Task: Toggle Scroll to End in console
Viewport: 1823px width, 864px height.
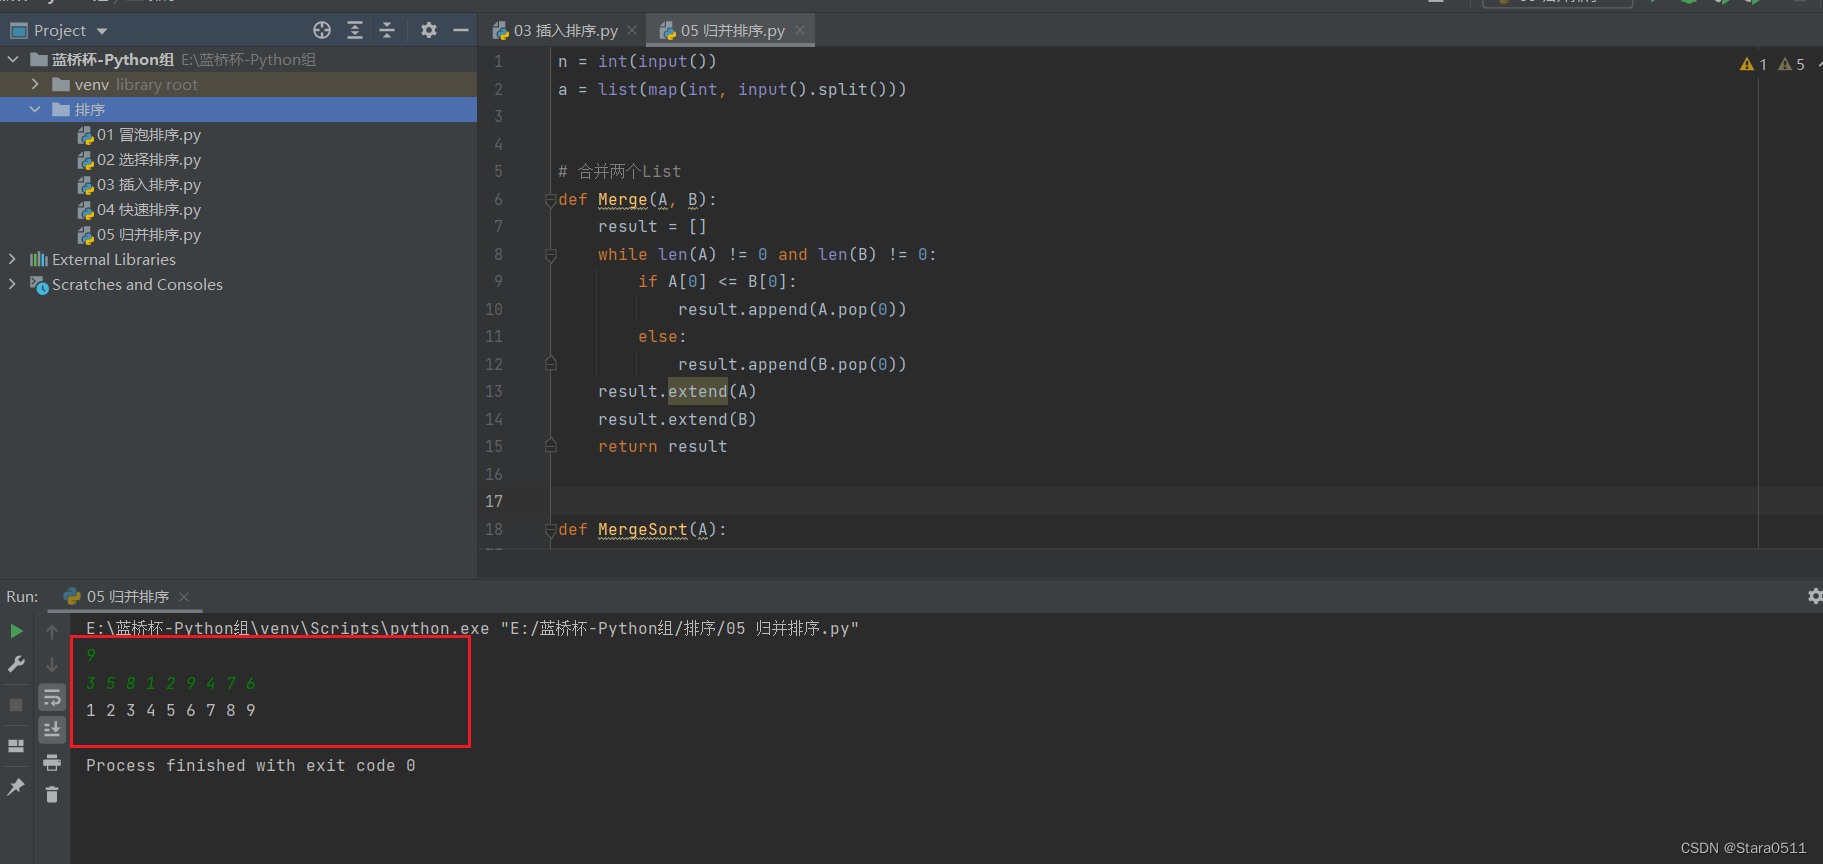Action: tap(52, 730)
